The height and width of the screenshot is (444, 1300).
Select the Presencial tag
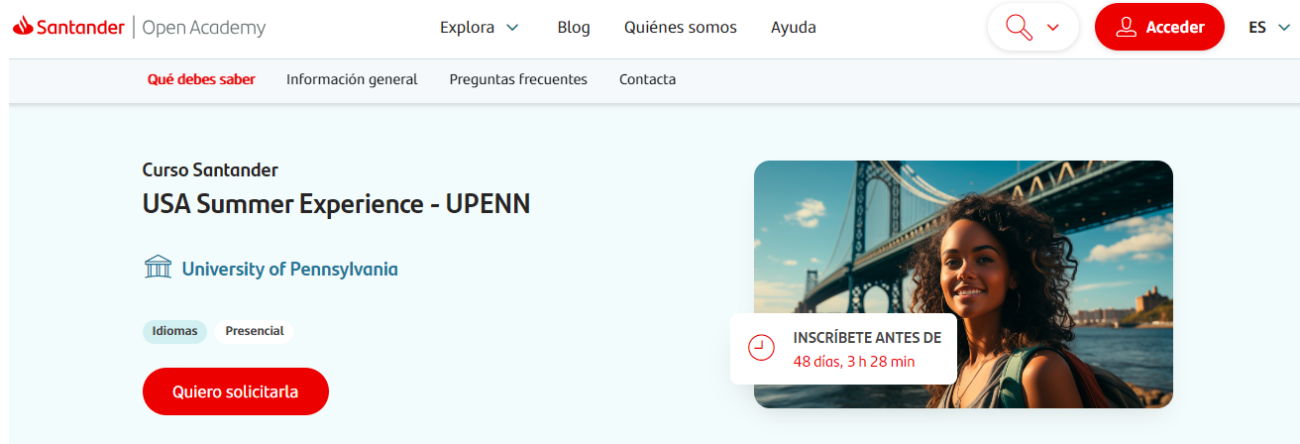tap(254, 331)
